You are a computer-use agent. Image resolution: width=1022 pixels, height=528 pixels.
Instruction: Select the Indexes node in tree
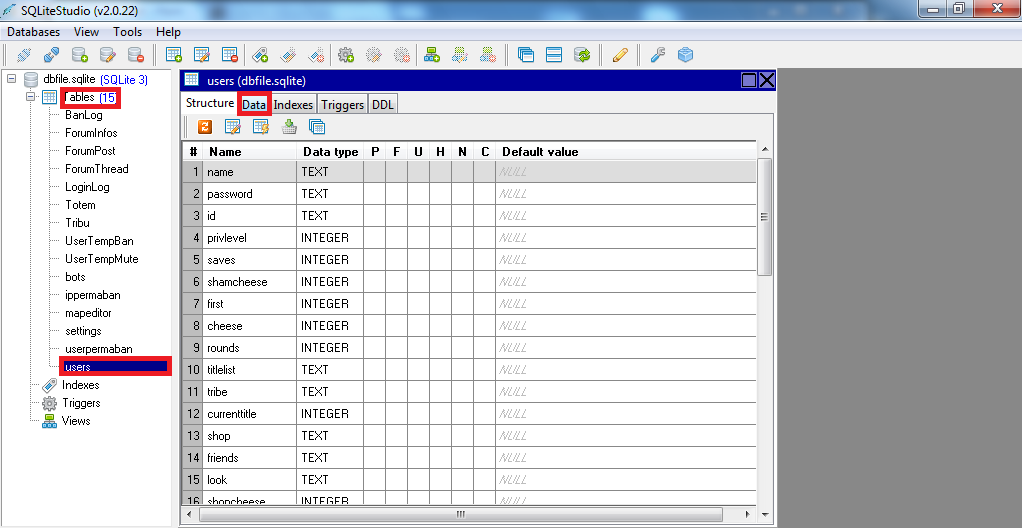[x=80, y=385]
